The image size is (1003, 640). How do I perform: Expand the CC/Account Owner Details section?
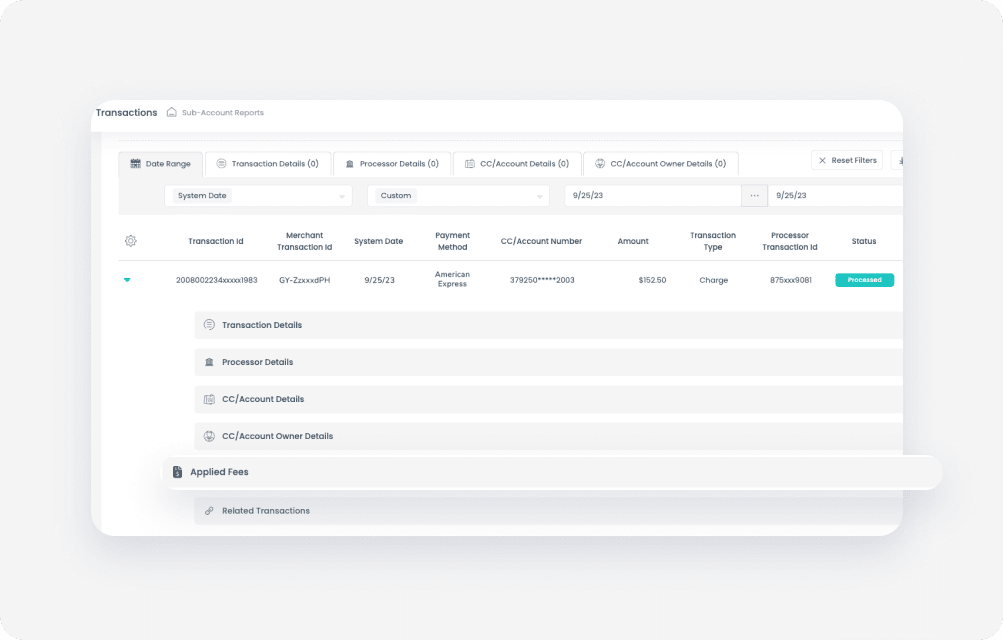point(548,436)
